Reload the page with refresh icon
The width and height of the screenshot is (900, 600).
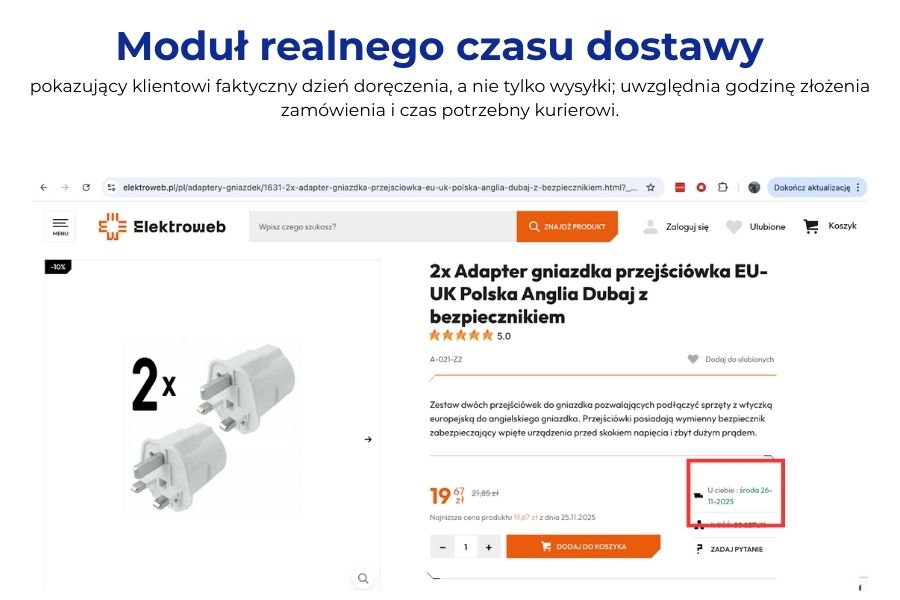click(x=86, y=187)
